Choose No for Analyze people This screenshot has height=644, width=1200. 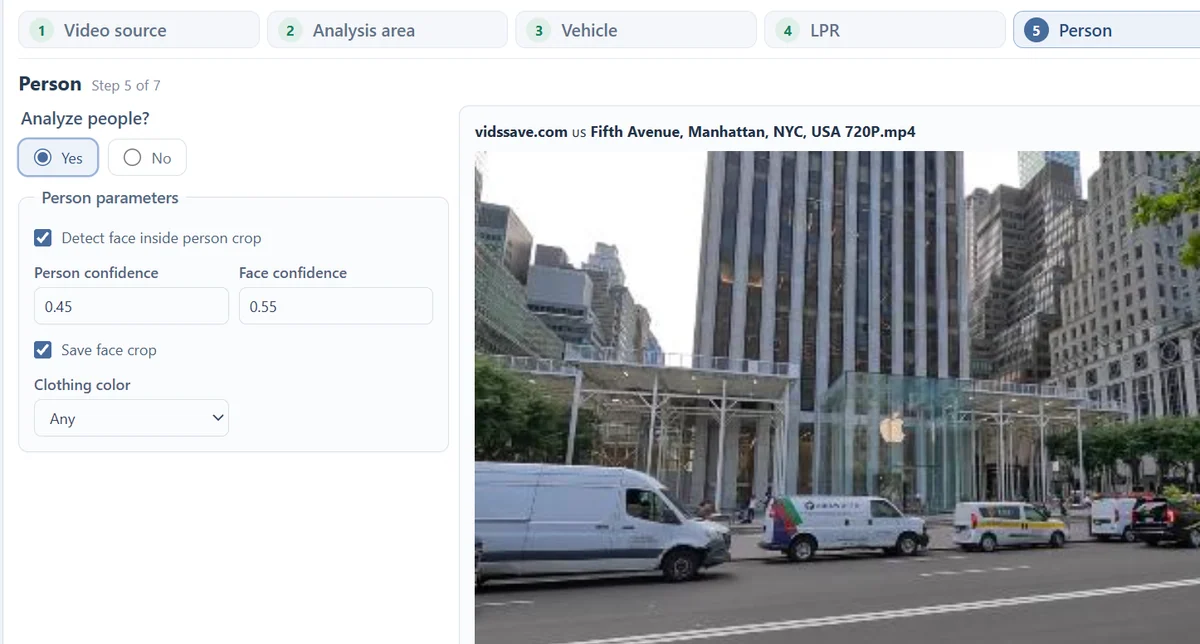[x=147, y=158]
